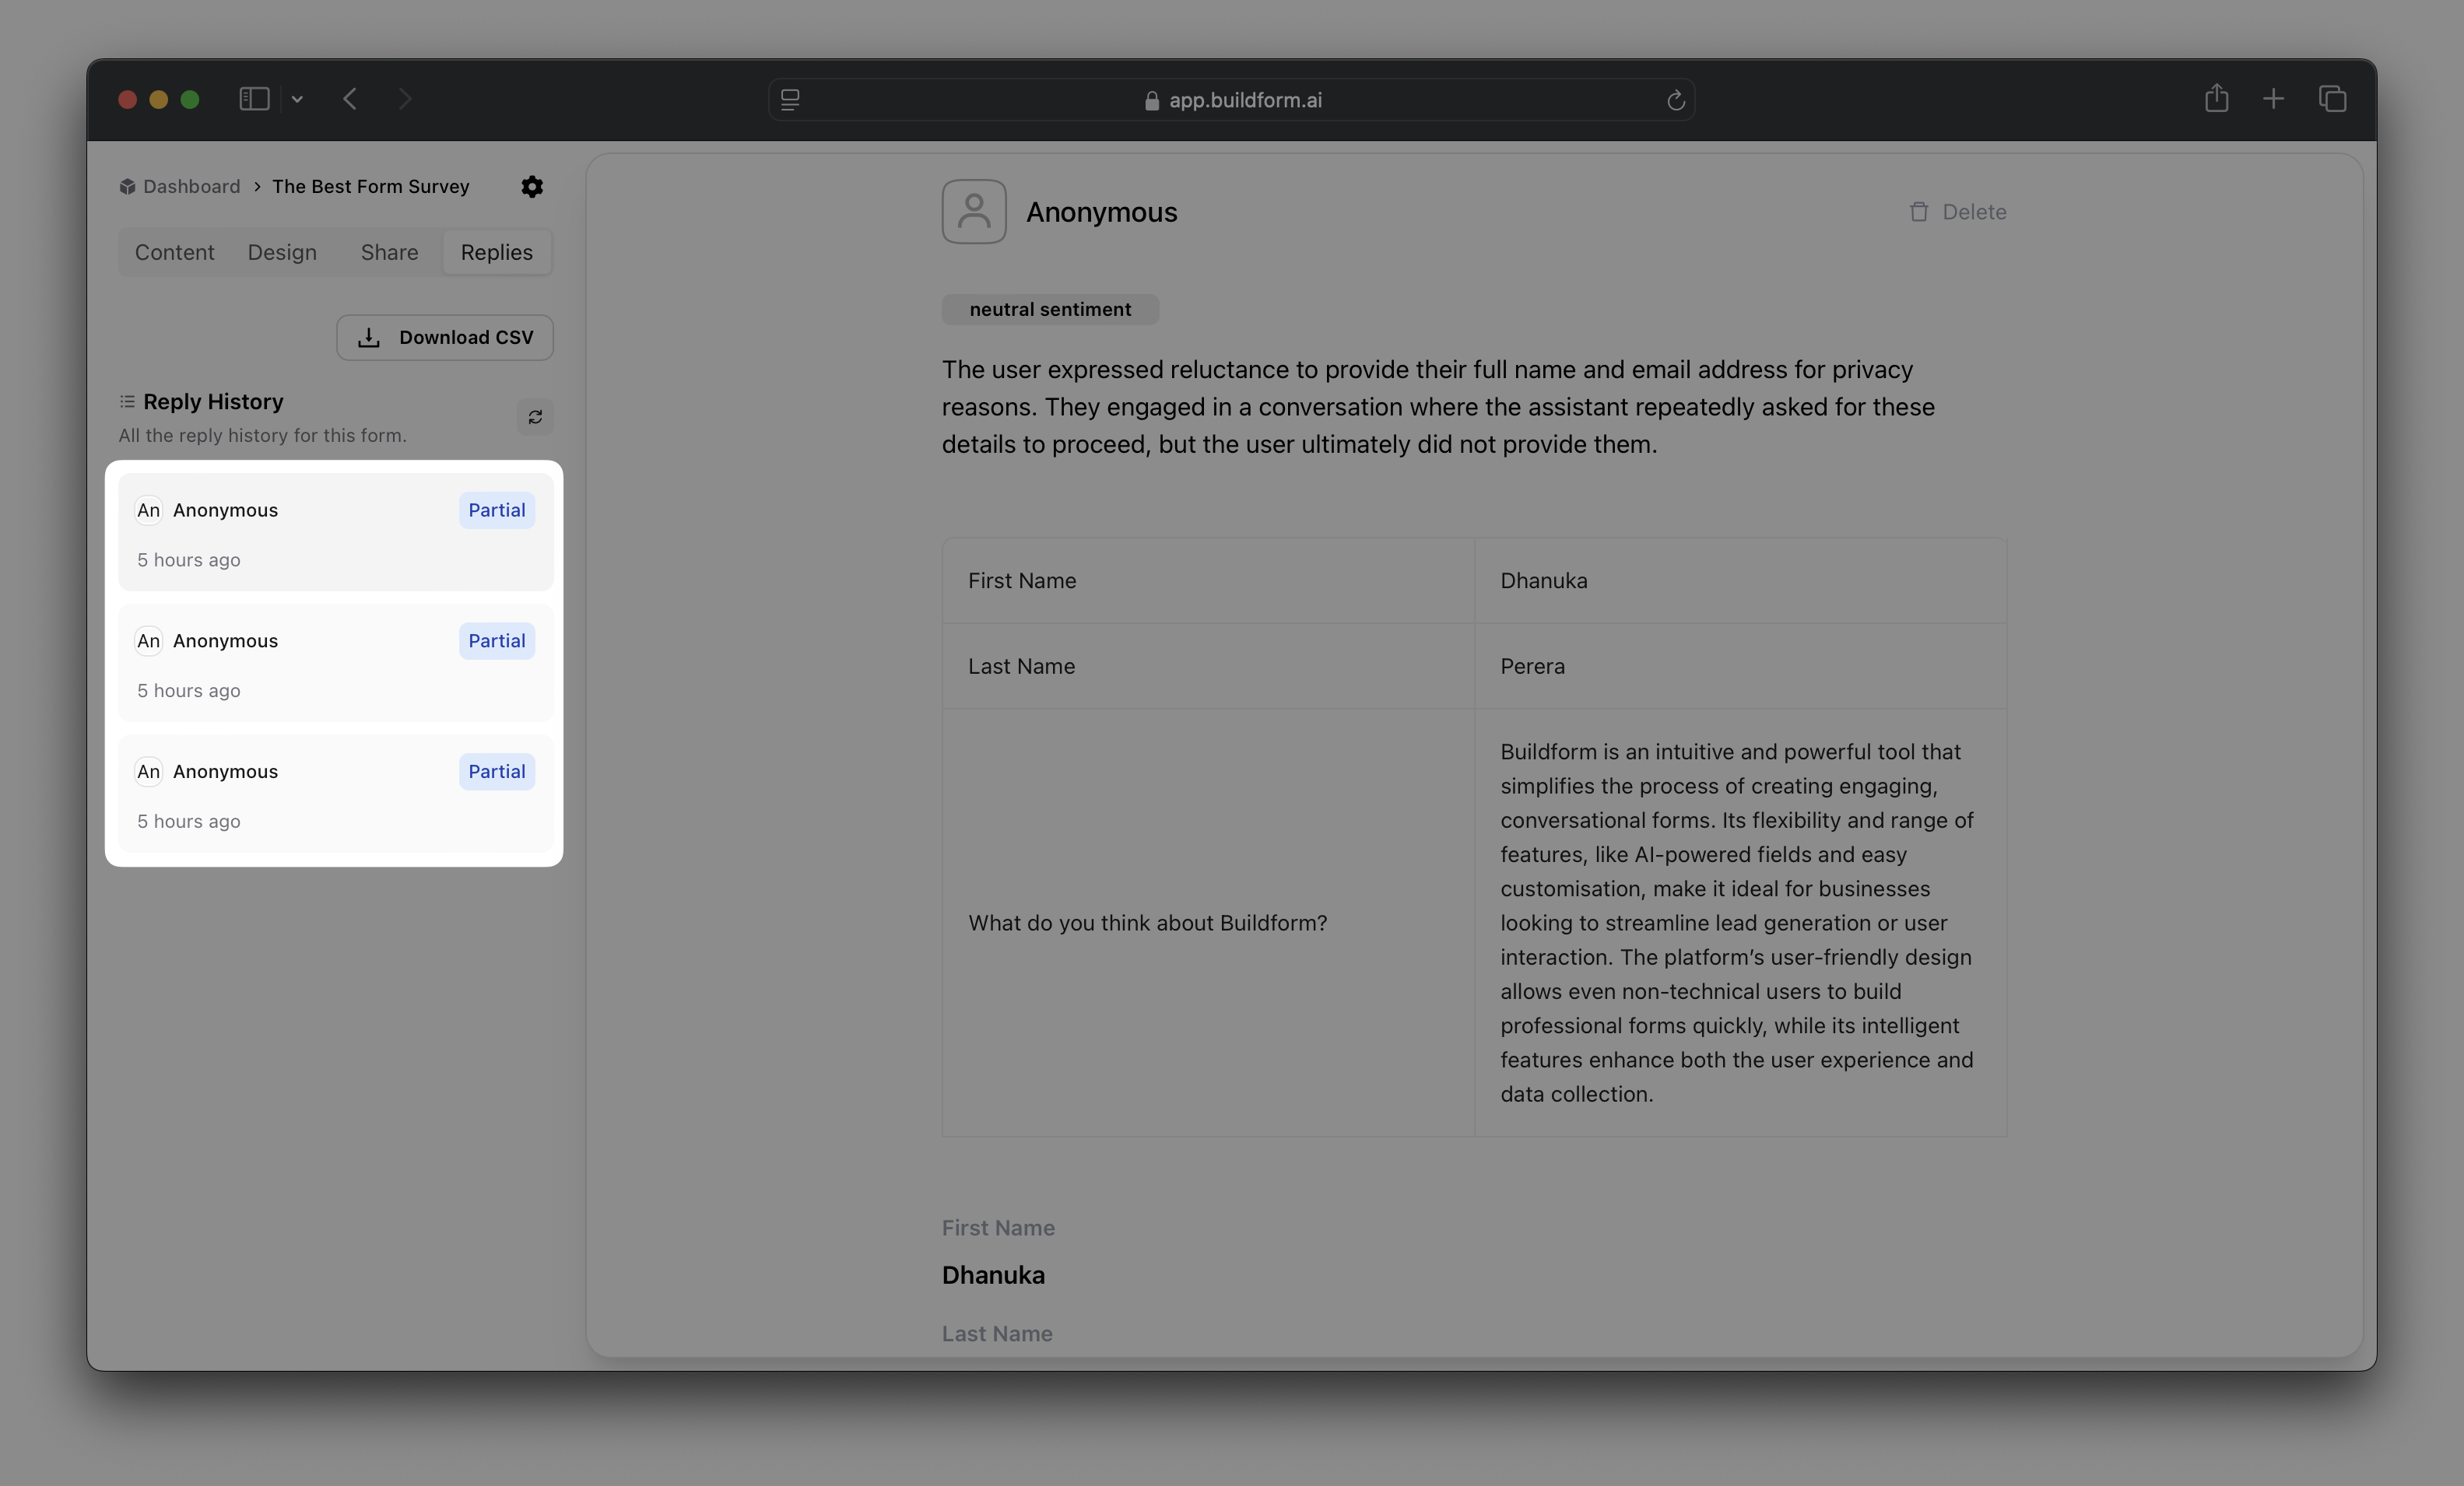Screen dimensions: 2464x1486
Task: Click the neutral sentiment badge
Action: (1050, 310)
